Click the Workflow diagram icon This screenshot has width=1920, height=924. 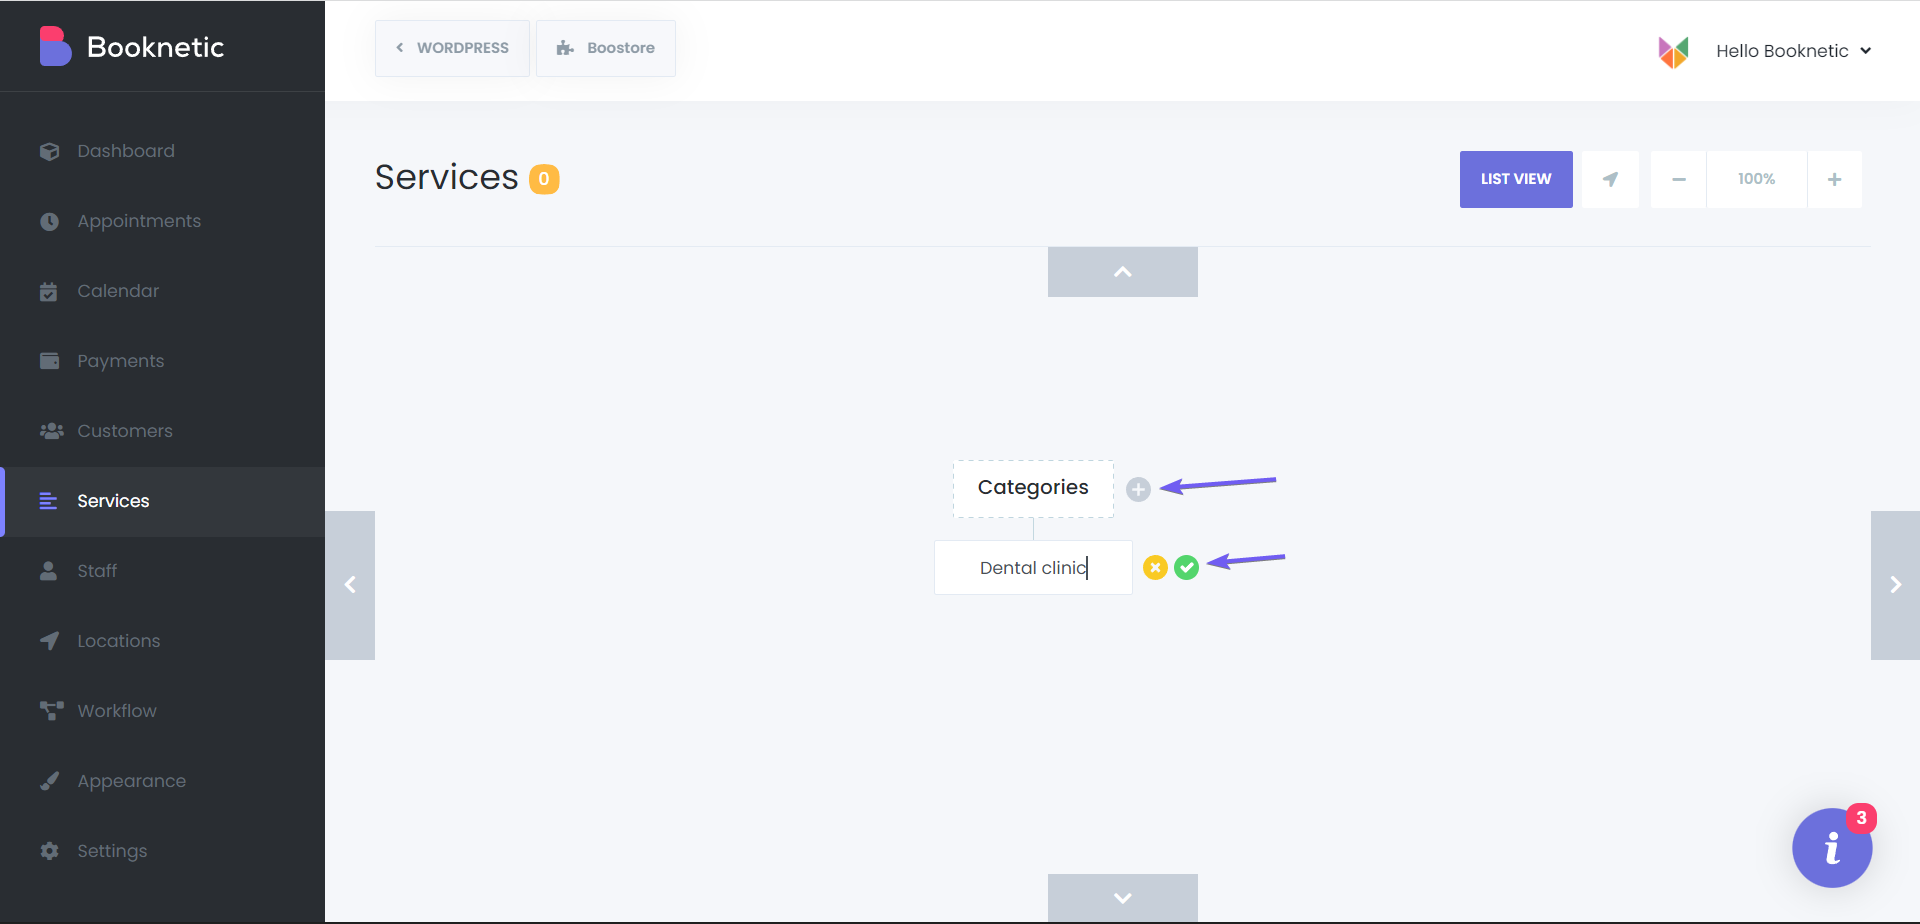(51, 711)
